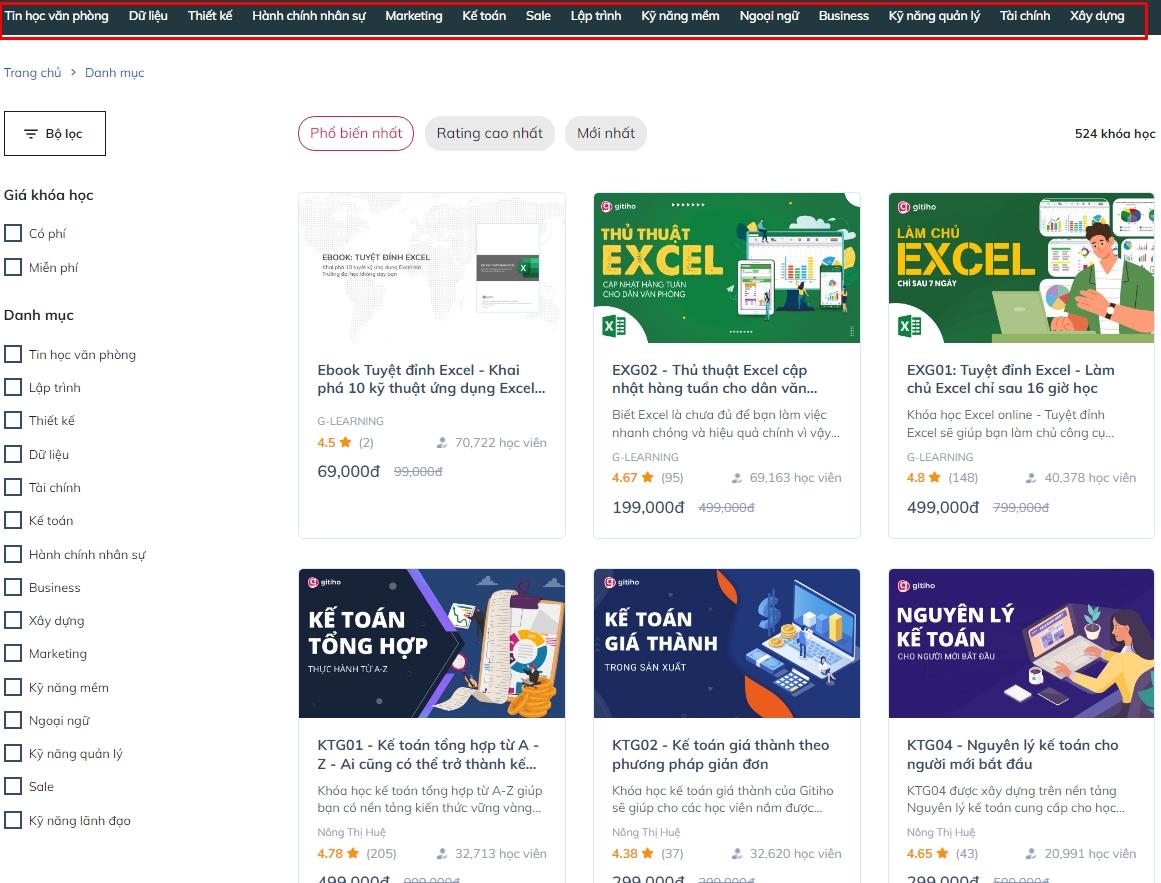
Task: Open Thiết kế in top navigation bar
Action: [x=210, y=16]
